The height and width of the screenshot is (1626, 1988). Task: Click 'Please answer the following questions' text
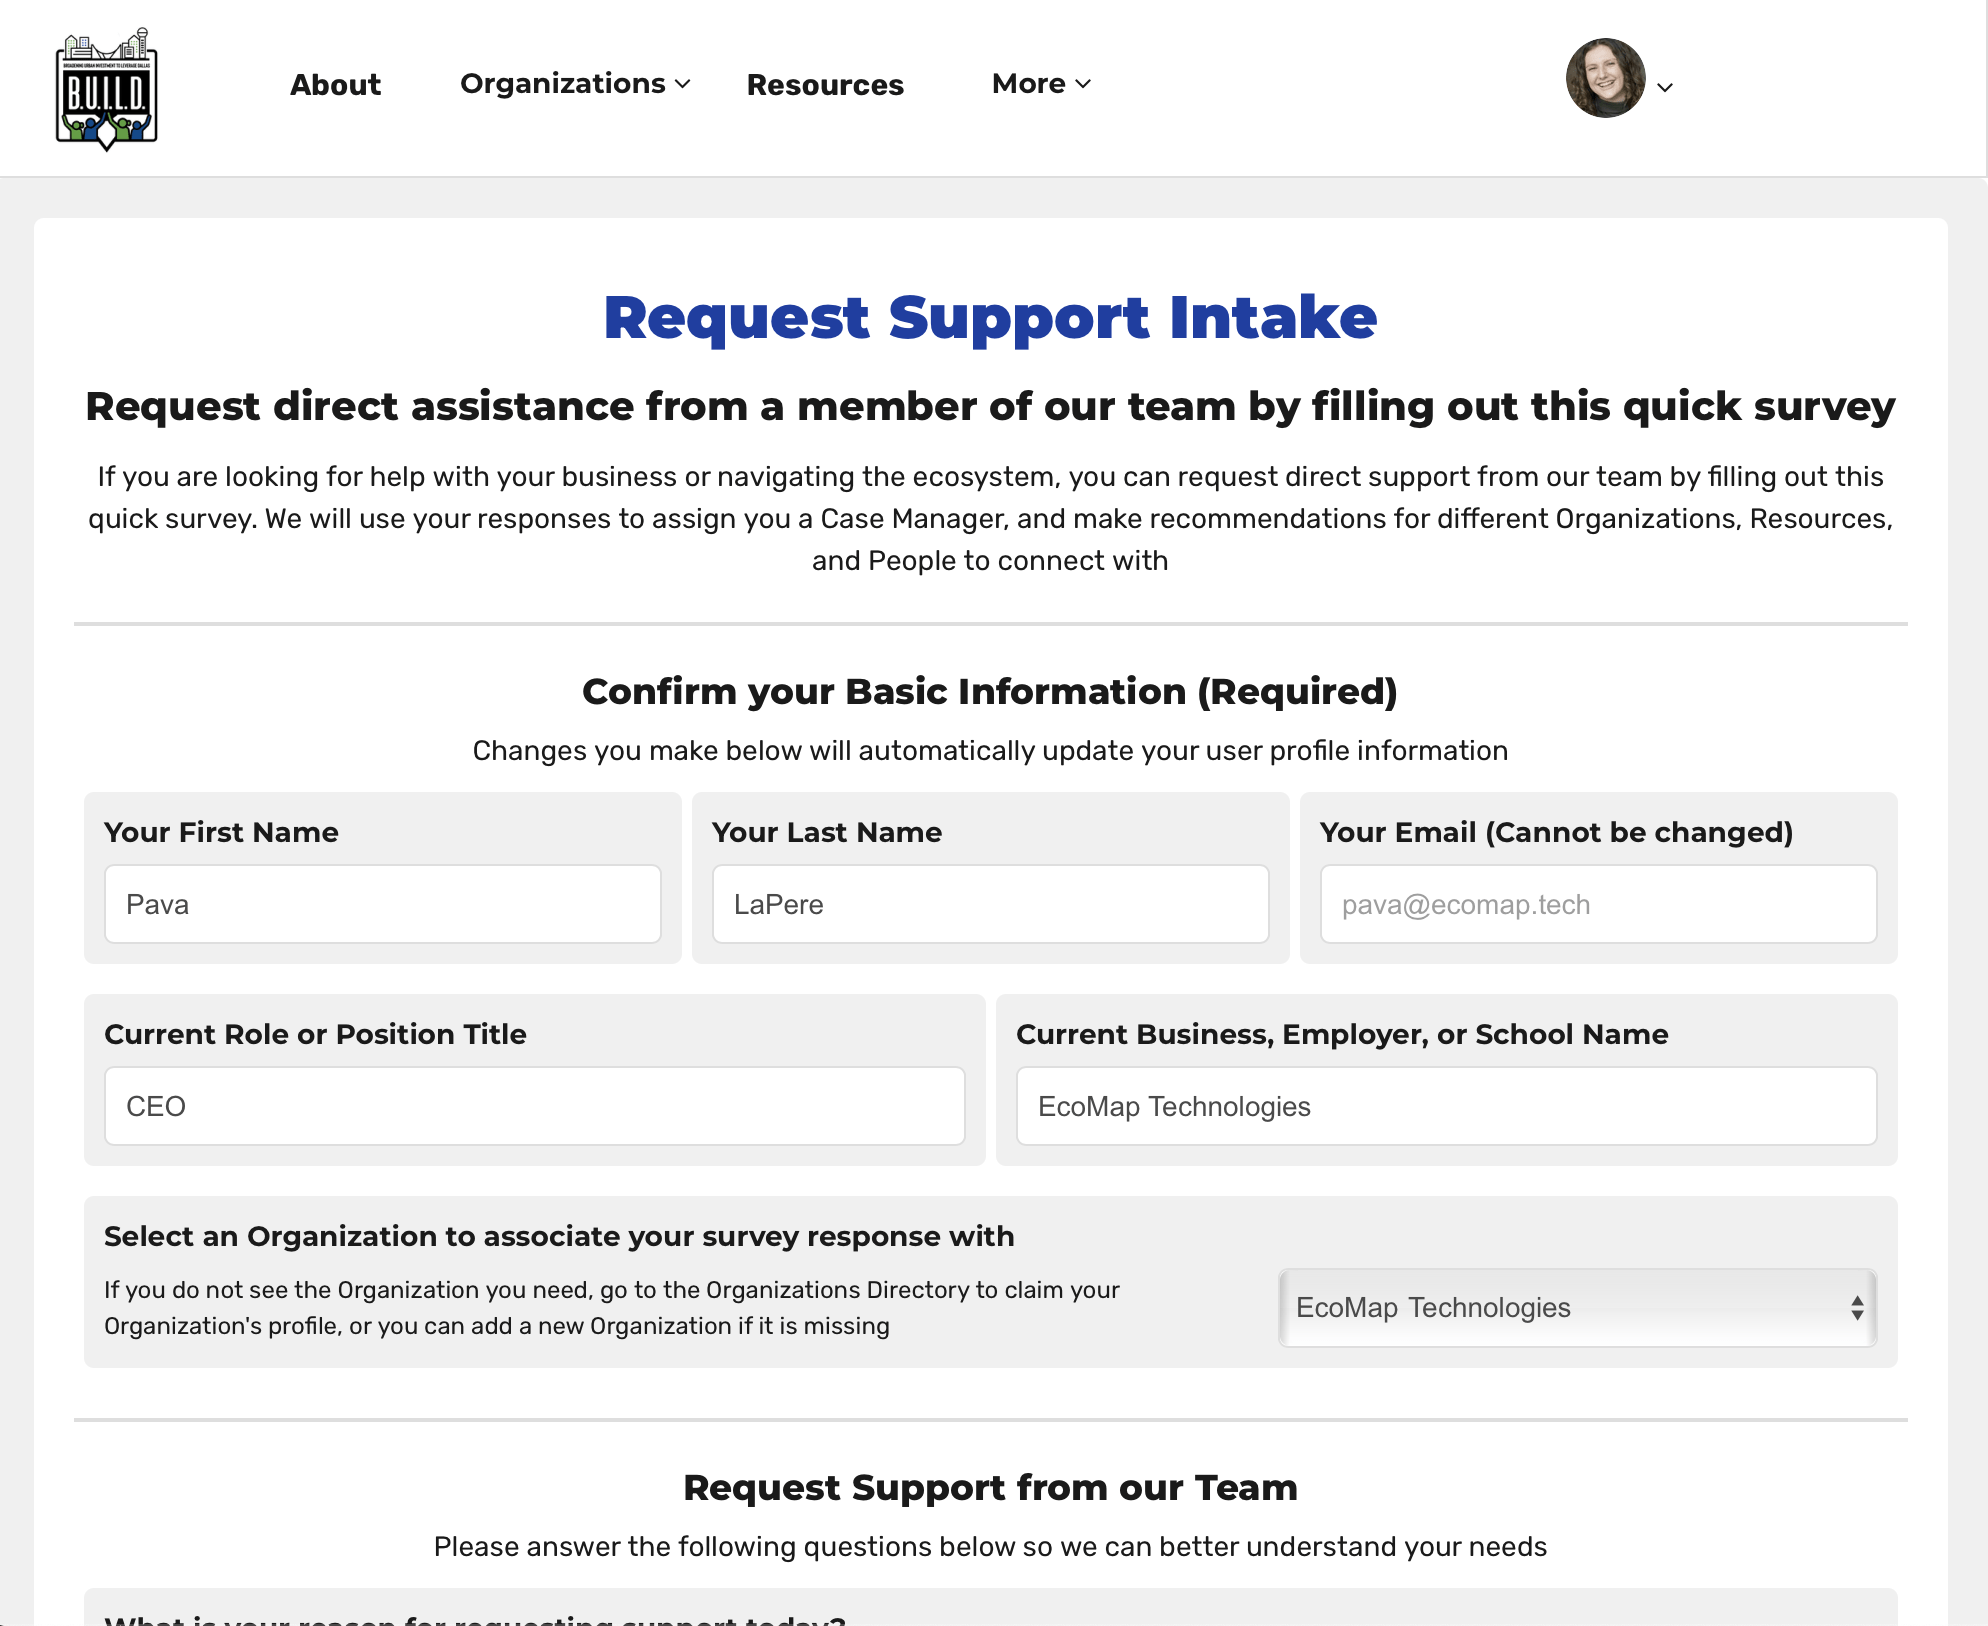coord(990,1547)
